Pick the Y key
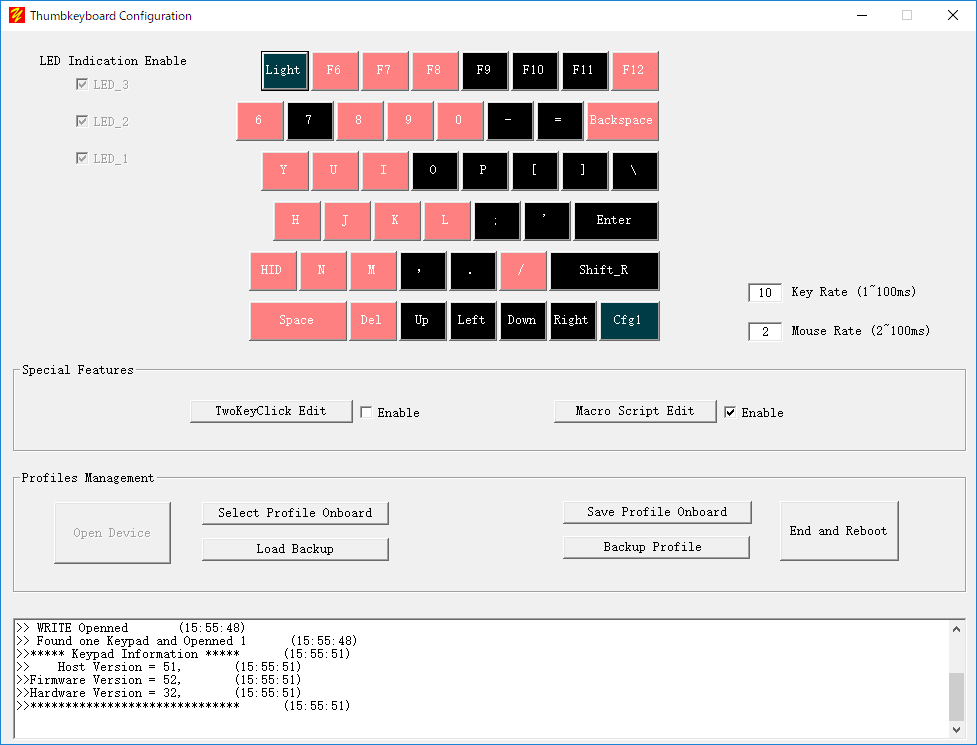Screen dimensions: 977x745 pyautogui.click(x=285, y=171)
